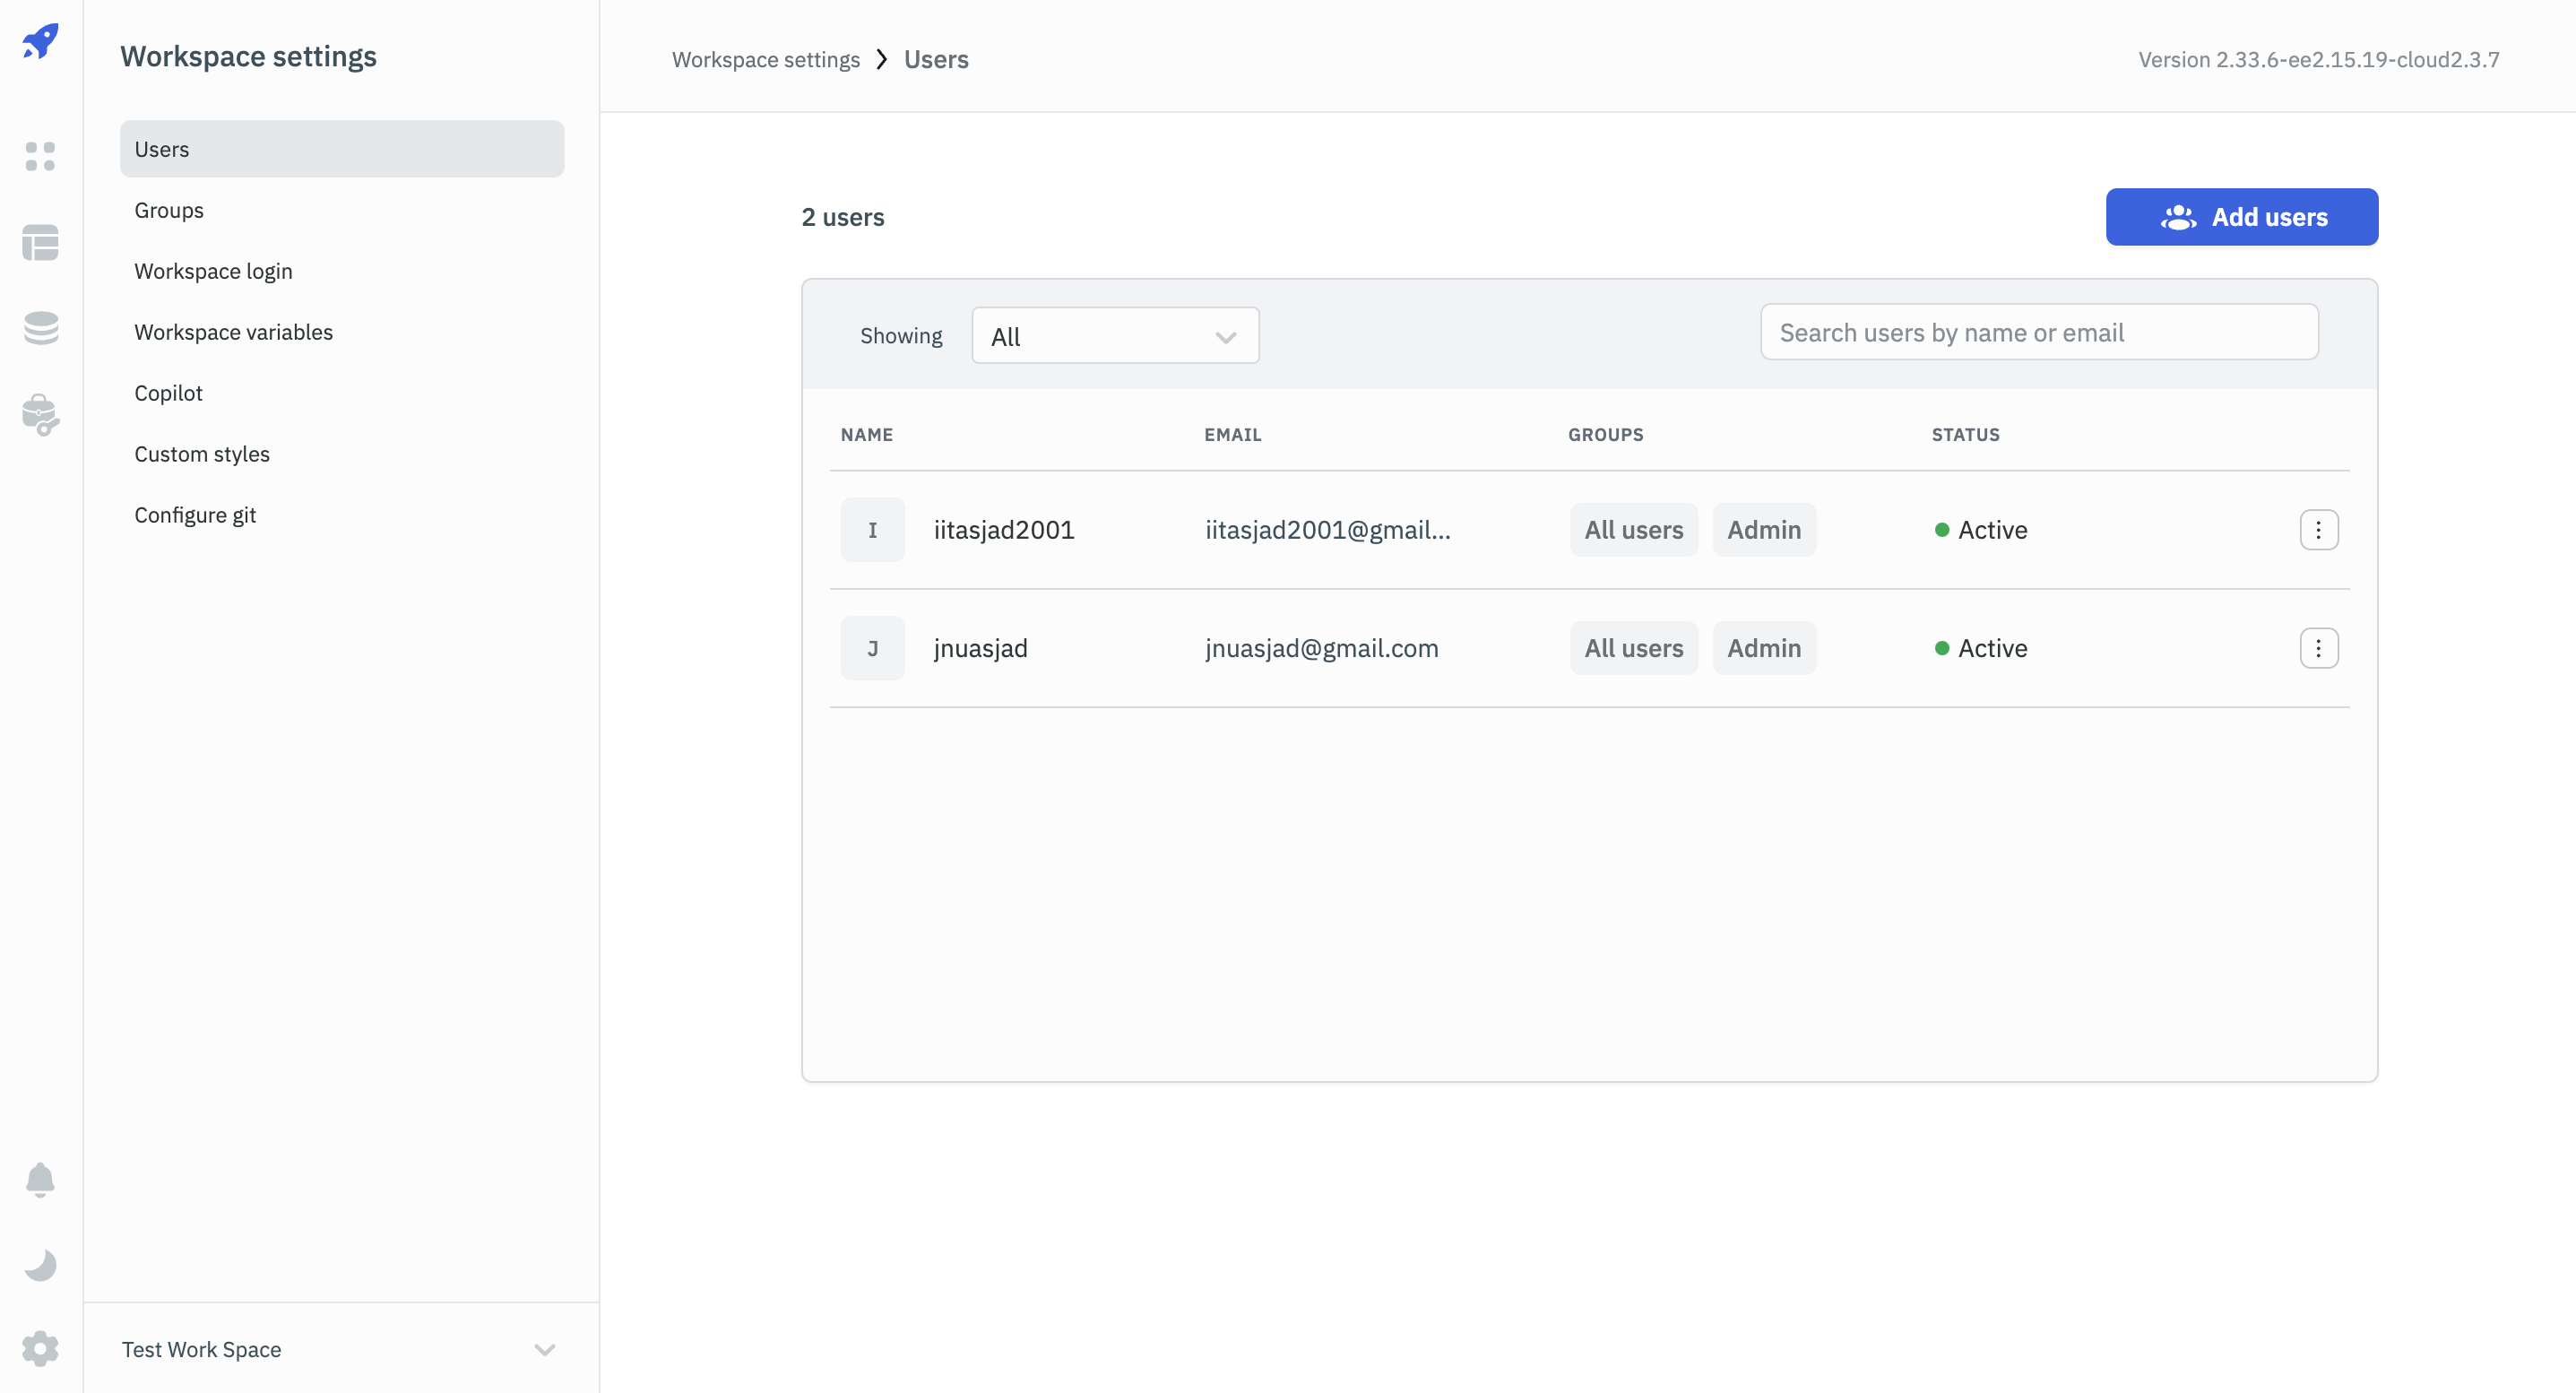
Task: Click the settings gear icon bottom left
Action: coord(41,1348)
